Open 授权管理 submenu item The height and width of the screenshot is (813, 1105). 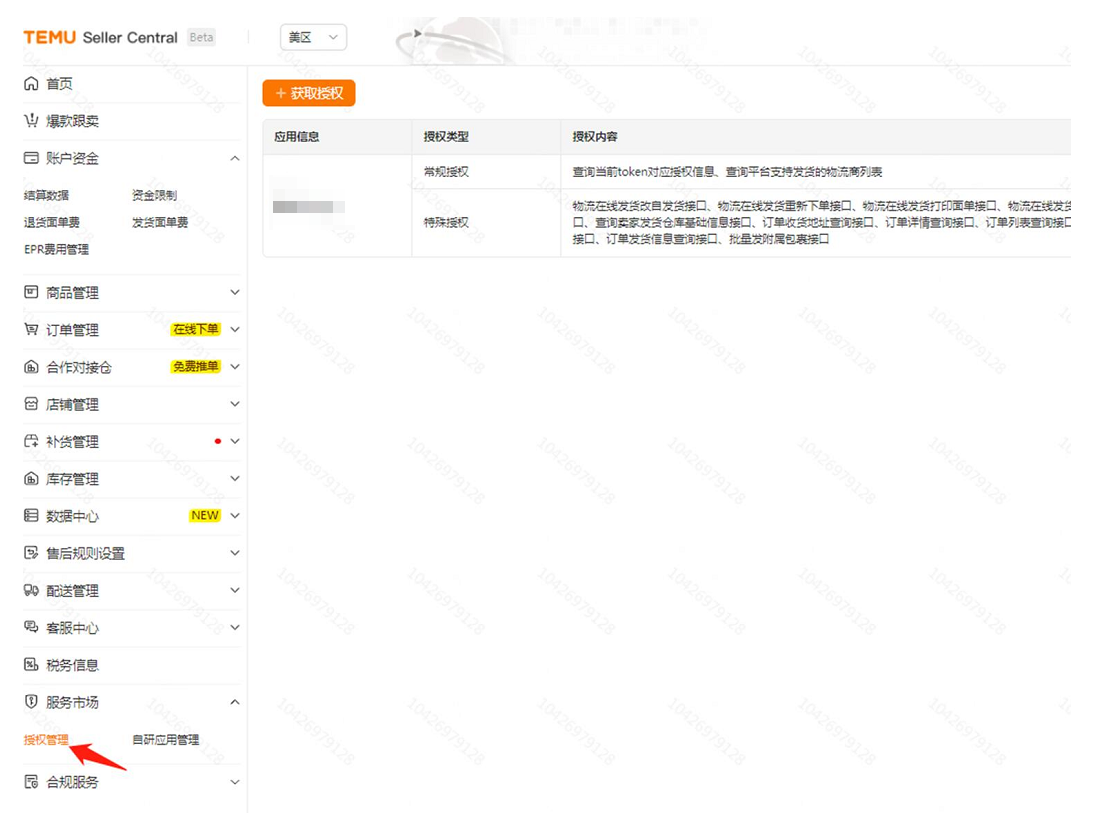tap(47, 740)
